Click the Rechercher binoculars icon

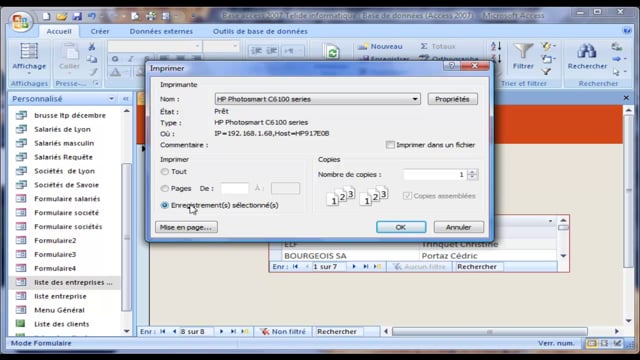[587, 56]
